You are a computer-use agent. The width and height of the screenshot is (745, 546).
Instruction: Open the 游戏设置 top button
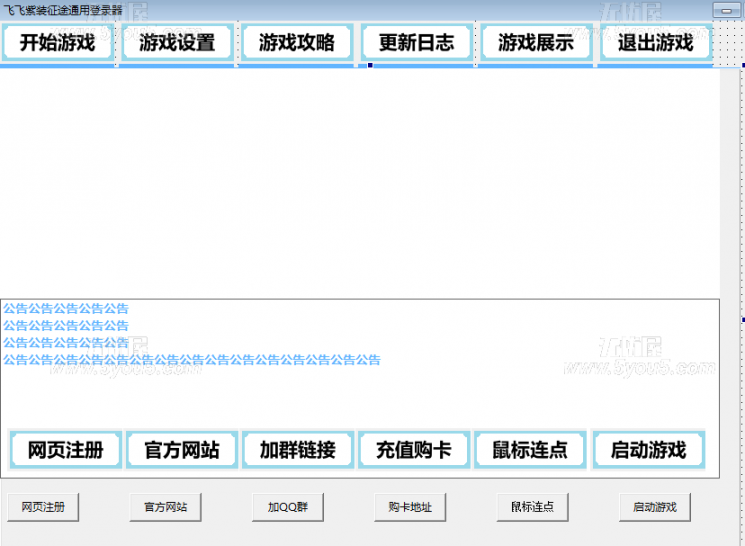(177, 42)
